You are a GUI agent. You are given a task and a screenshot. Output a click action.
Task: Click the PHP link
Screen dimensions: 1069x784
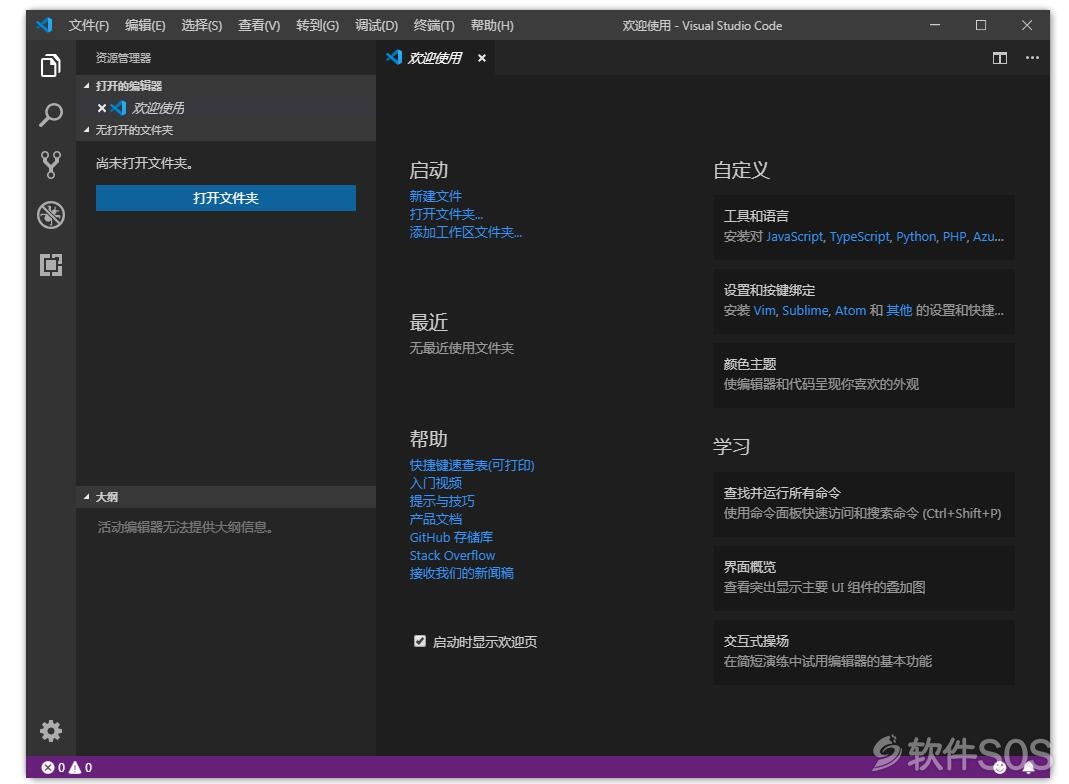954,237
